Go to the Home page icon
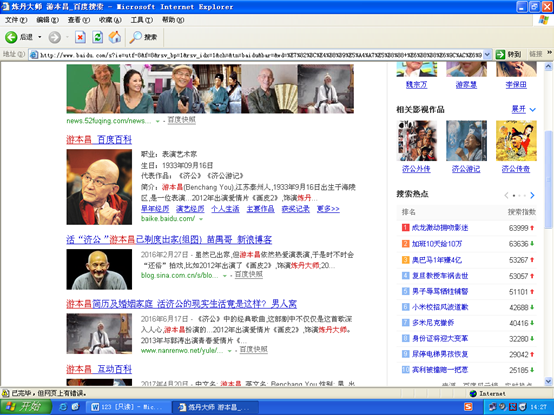Screen dimensions: 554x415 point(114,37)
